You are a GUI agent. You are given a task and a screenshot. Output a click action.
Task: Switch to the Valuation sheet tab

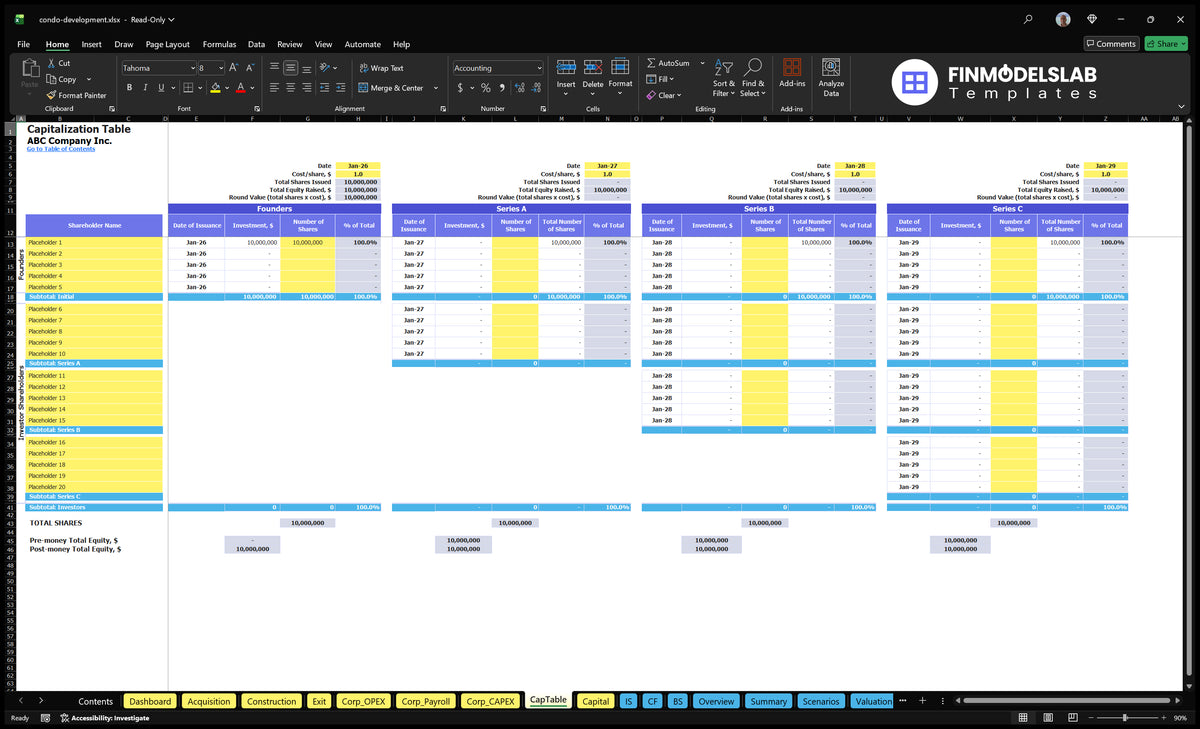point(873,701)
